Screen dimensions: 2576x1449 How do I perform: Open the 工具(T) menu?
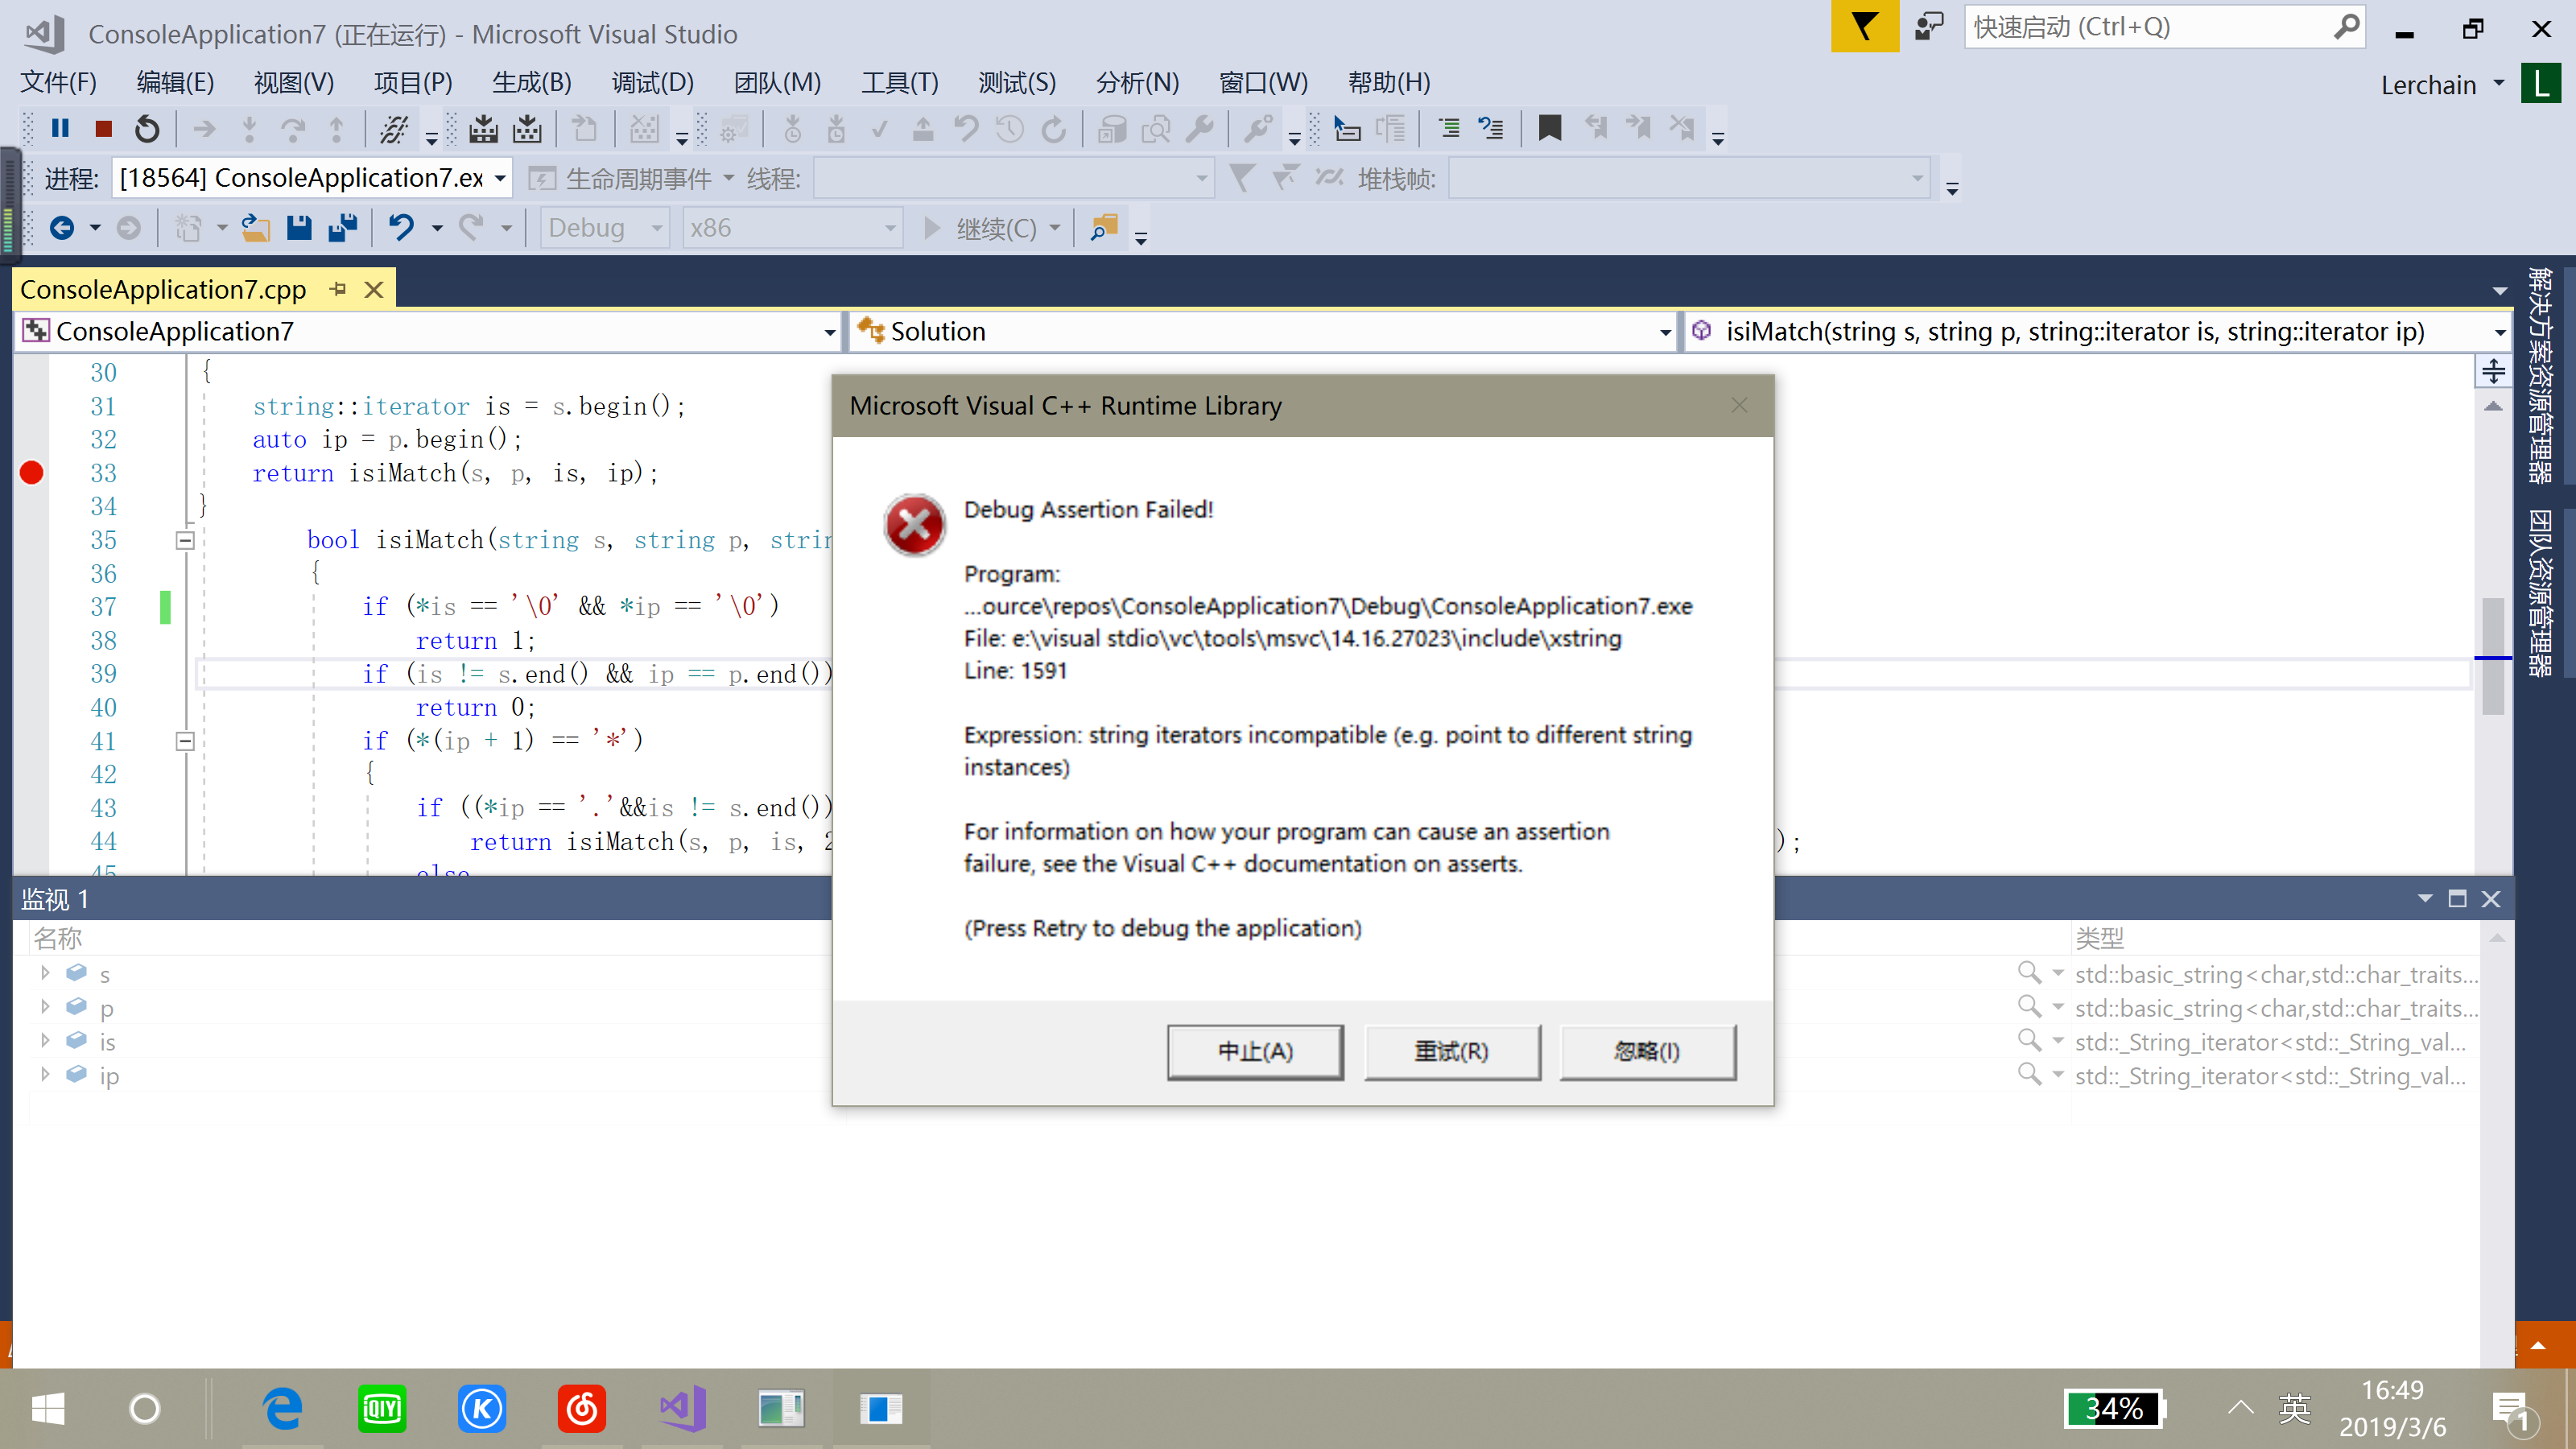pyautogui.click(x=900, y=82)
